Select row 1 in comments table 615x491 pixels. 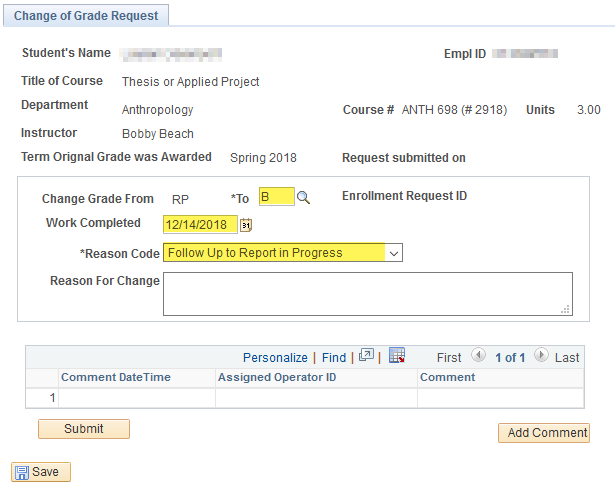pyautogui.click(x=305, y=398)
